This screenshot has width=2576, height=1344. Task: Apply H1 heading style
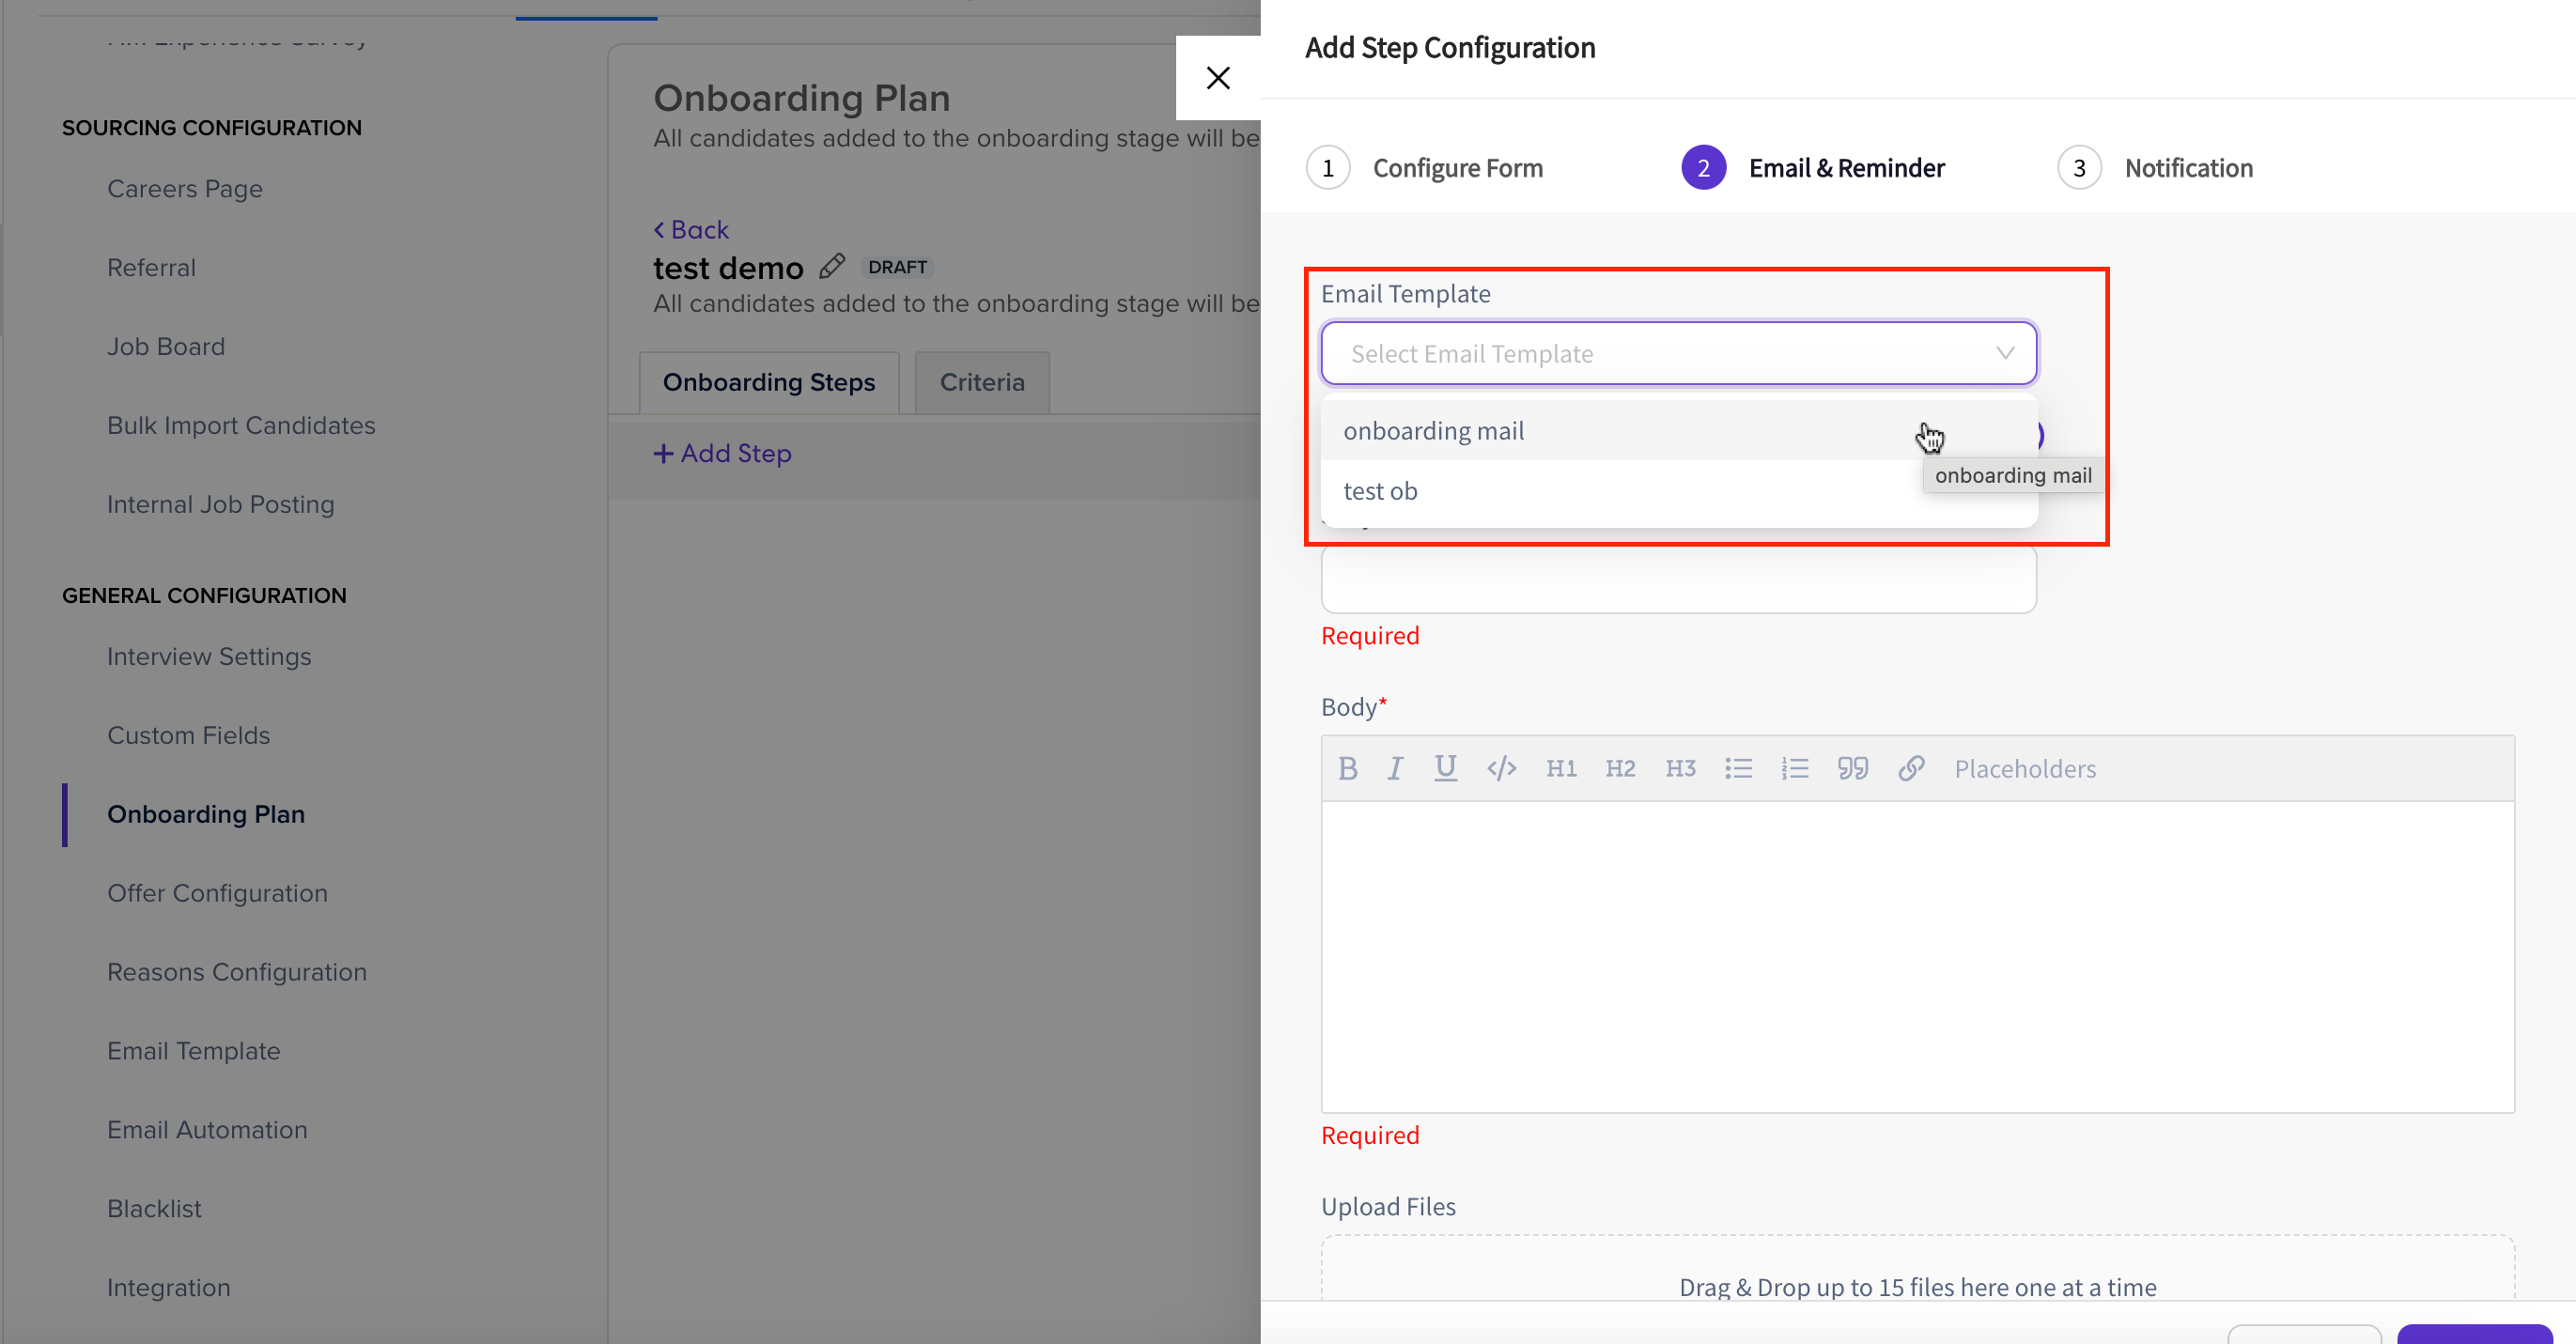[1561, 768]
